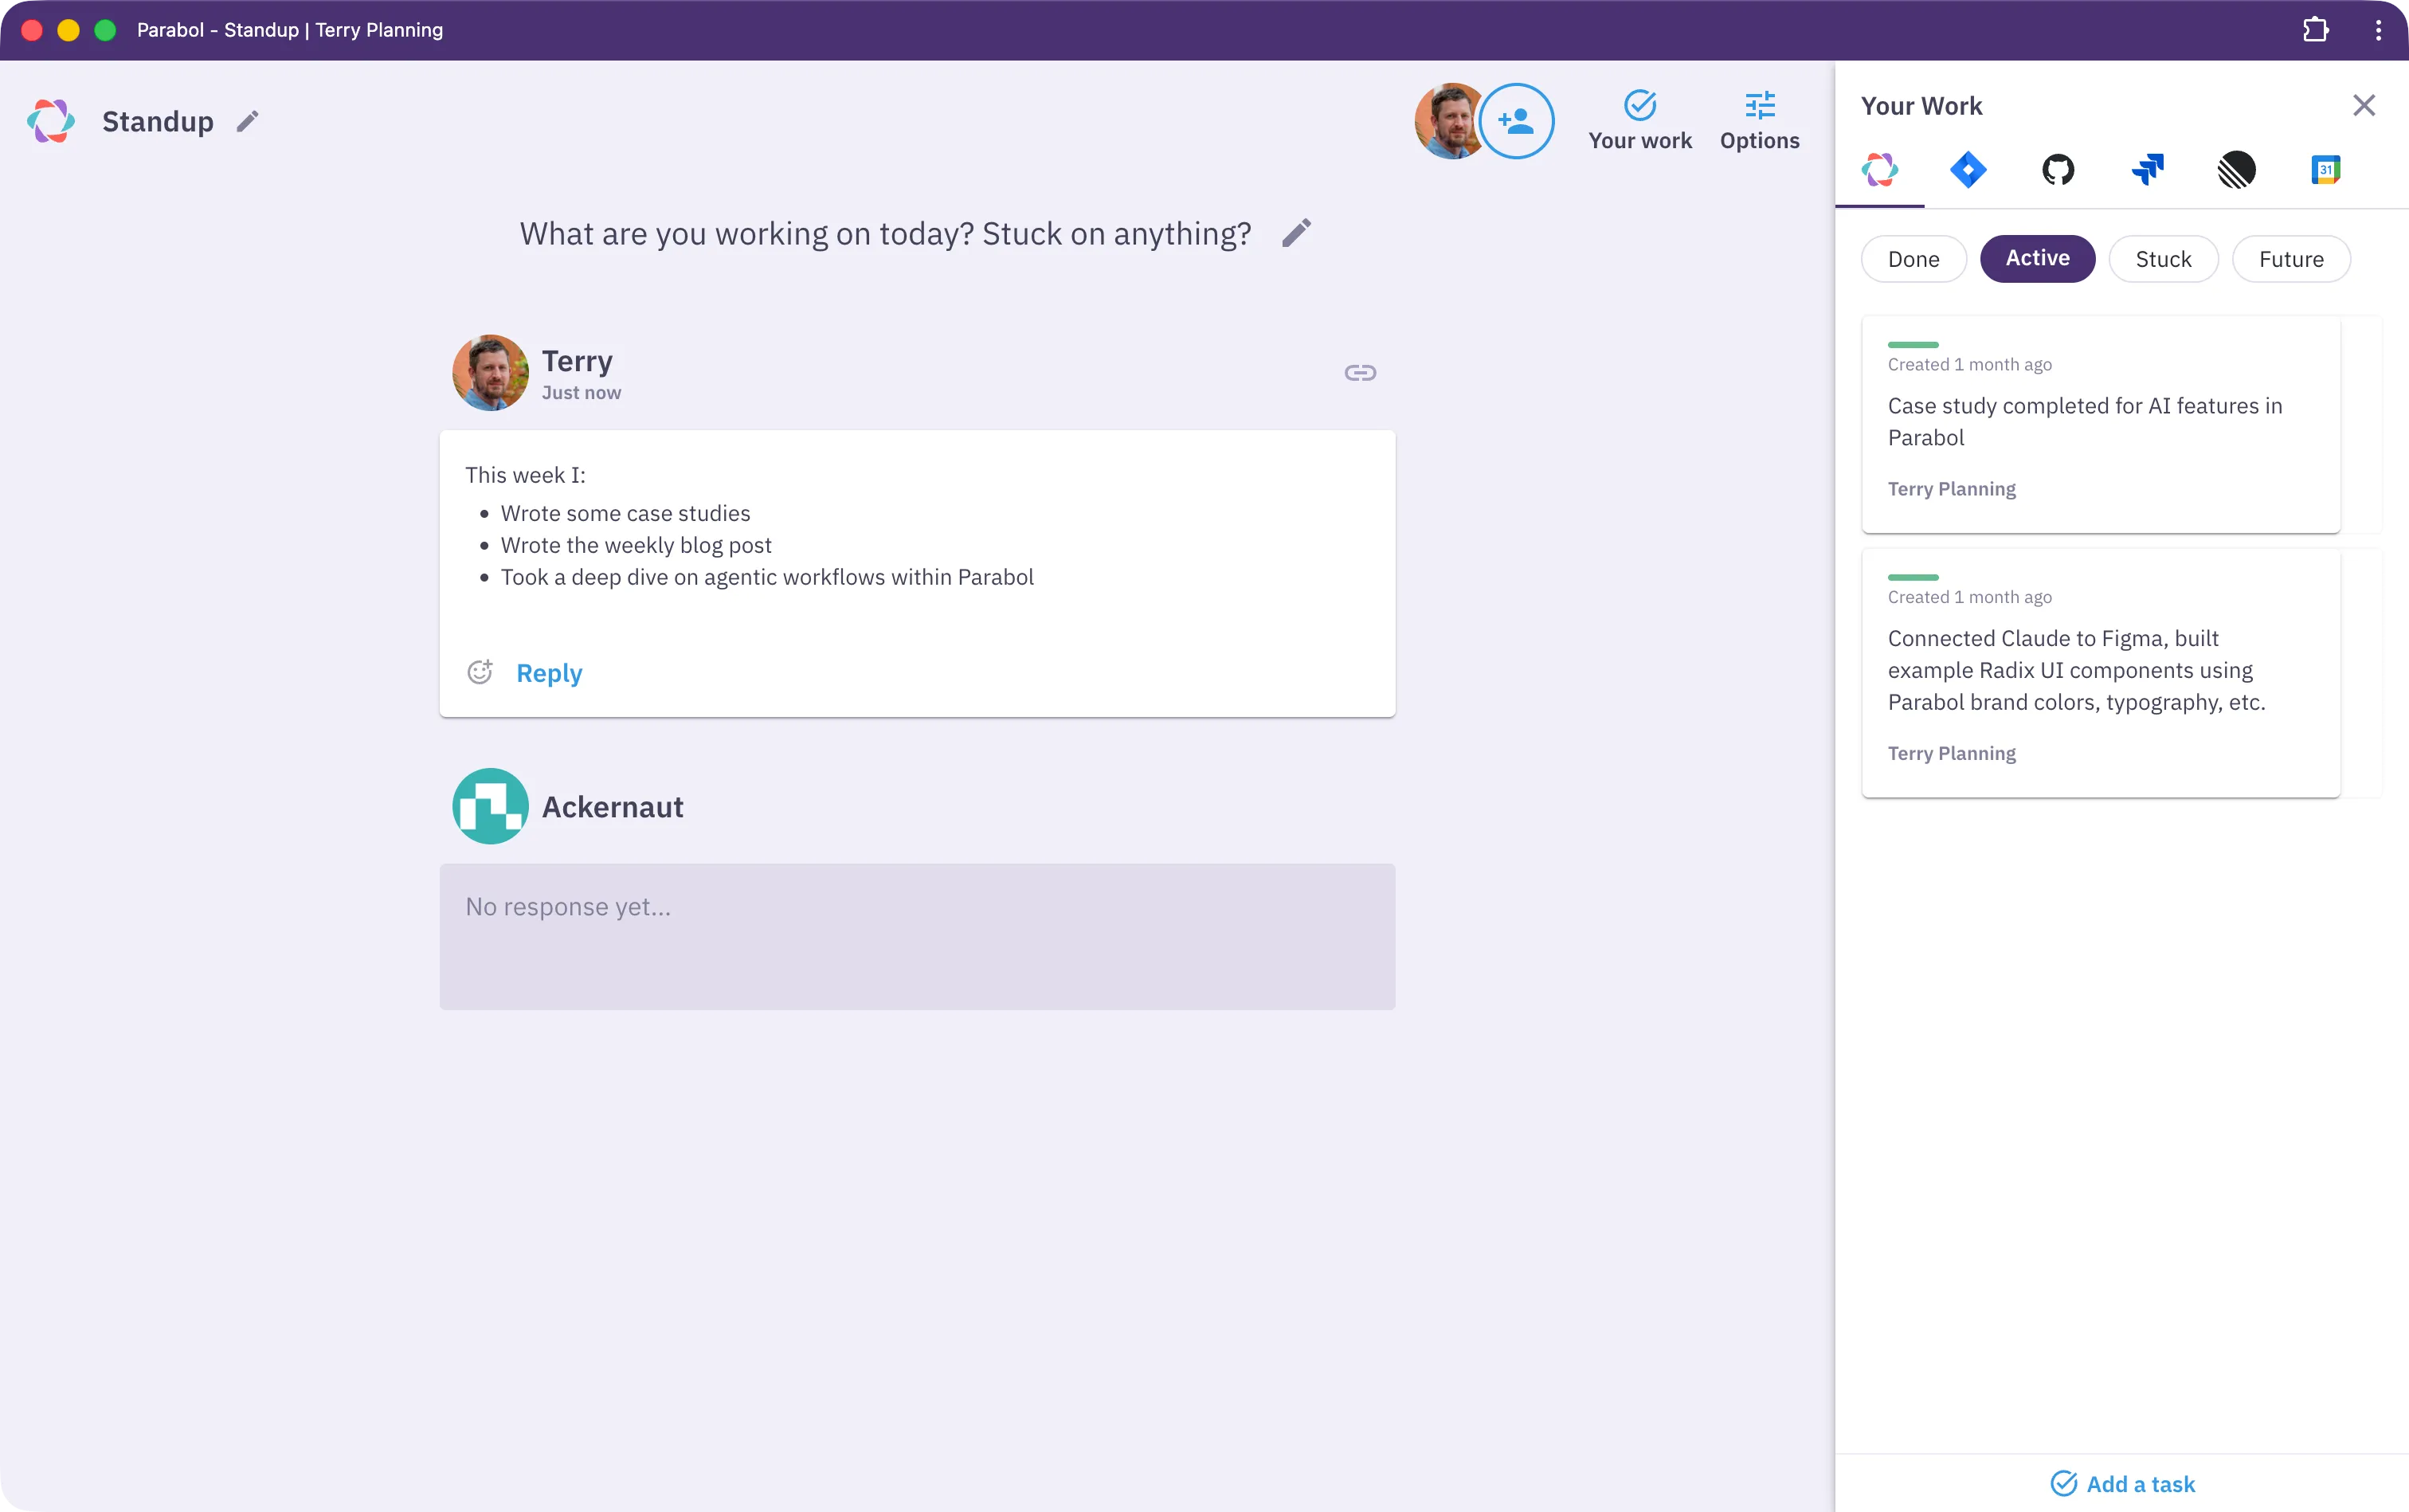This screenshot has height=1512, width=2409.
Task: Click the green status bar on Figma task
Action: point(1912,577)
